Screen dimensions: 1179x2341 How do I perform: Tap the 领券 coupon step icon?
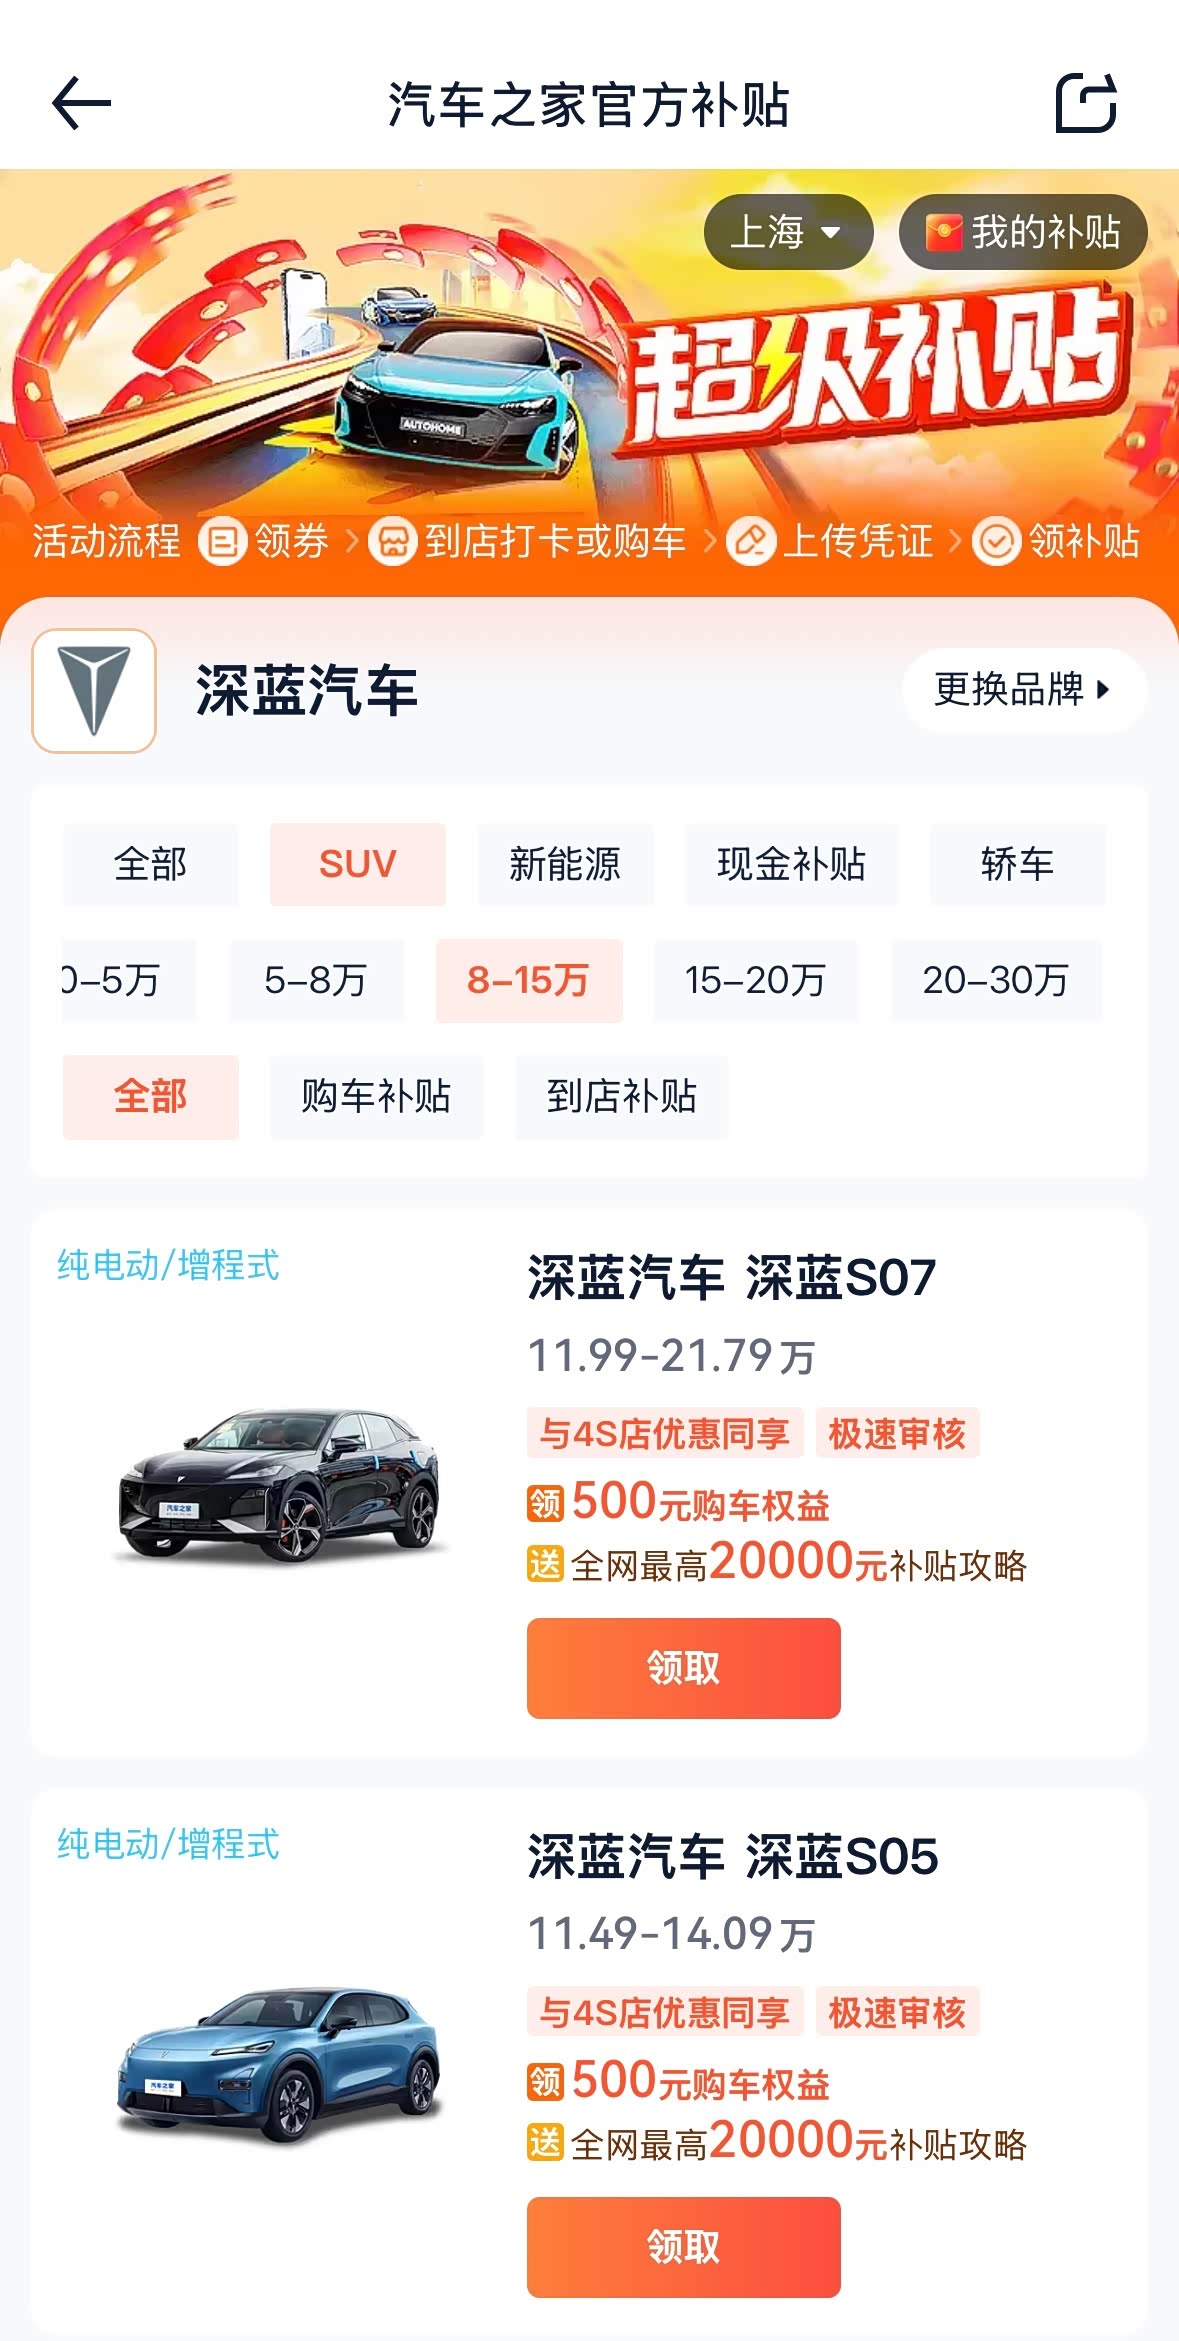coord(222,542)
